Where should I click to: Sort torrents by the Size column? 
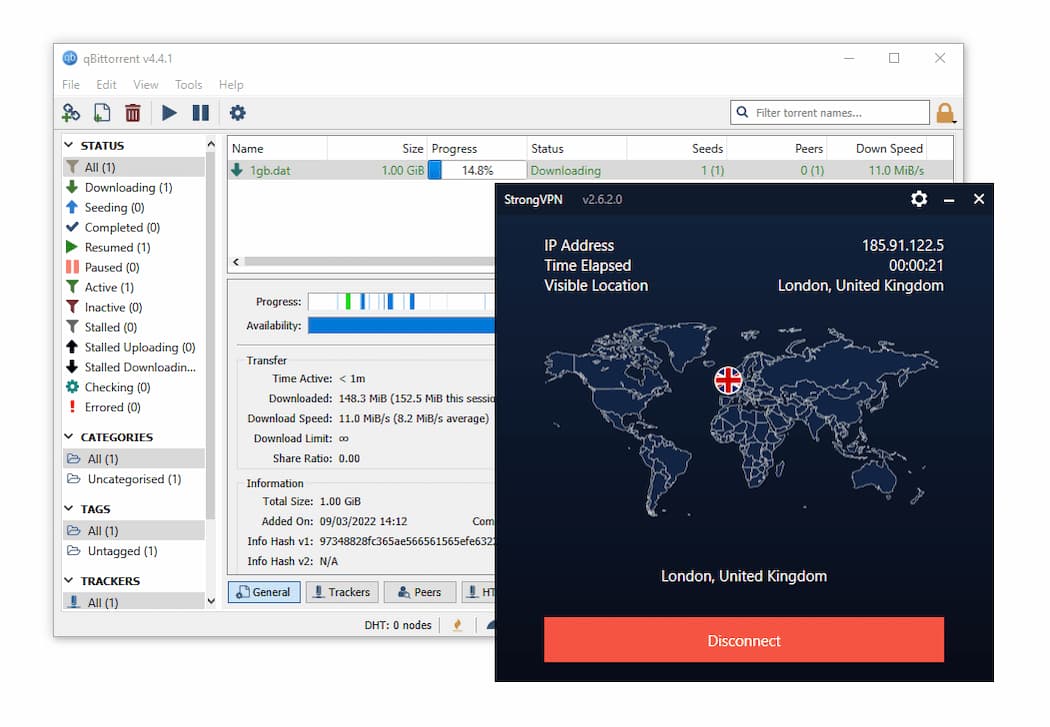[x=377, y=149]
